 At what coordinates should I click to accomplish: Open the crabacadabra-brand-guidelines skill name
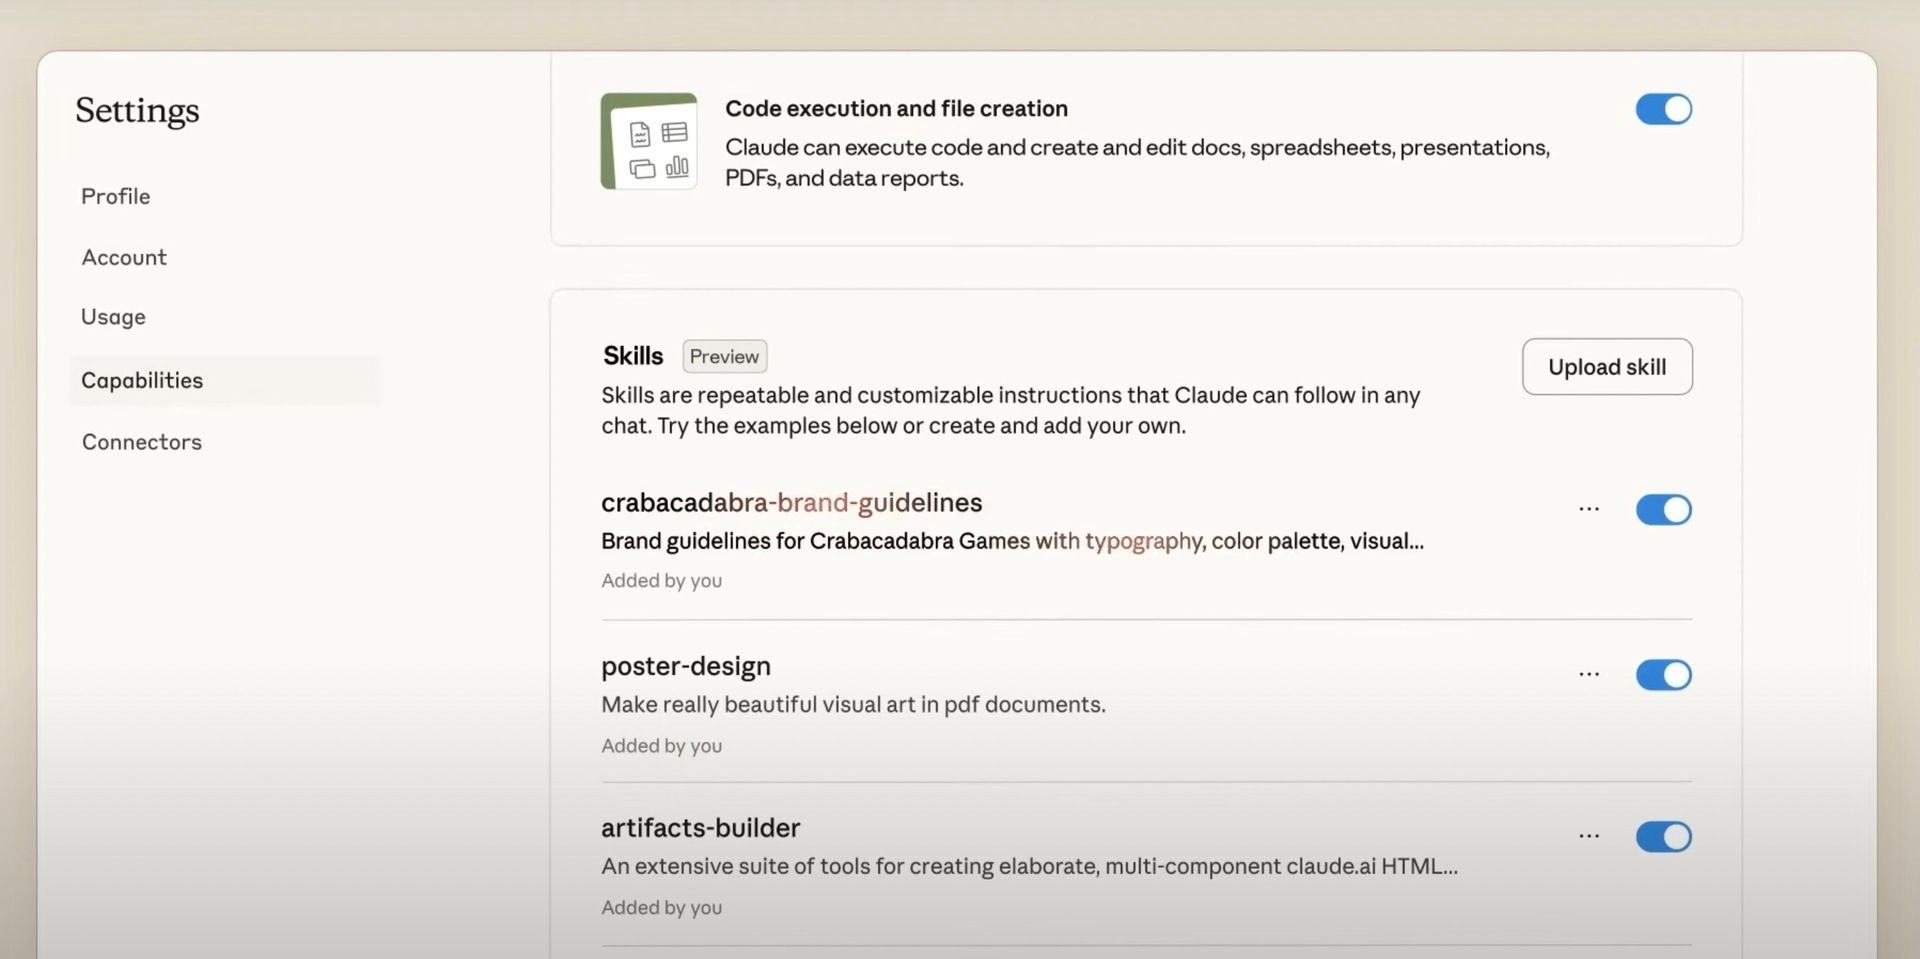click(791, 502)
